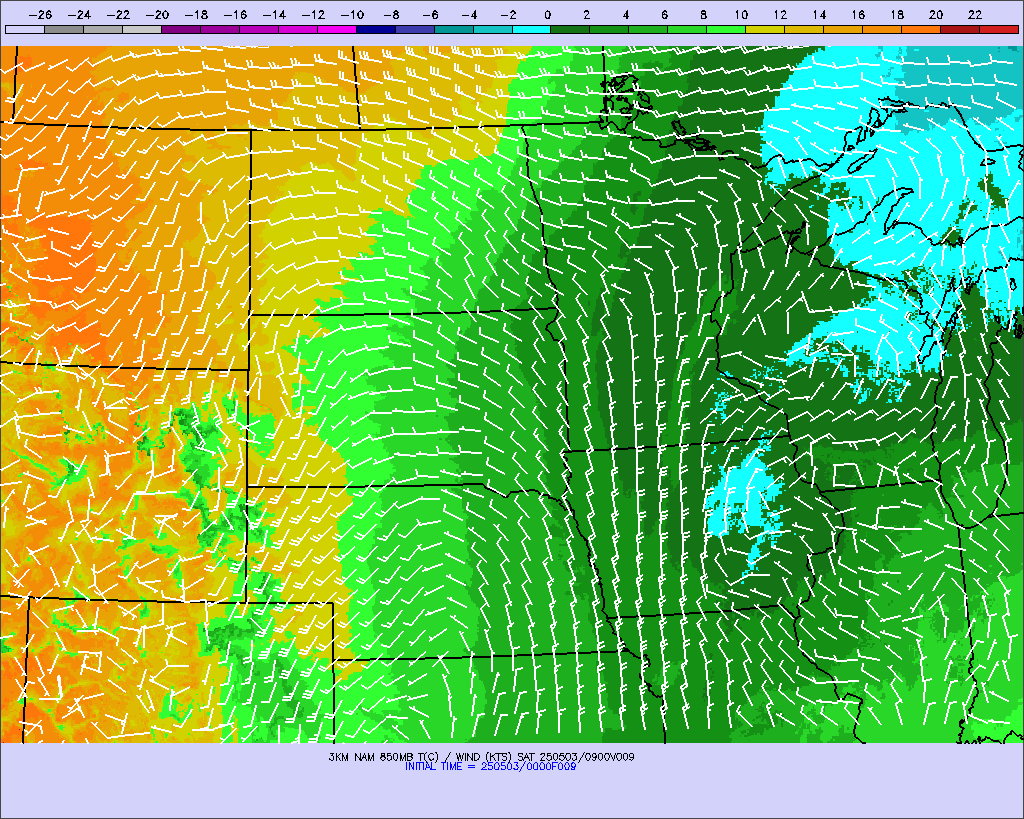This screenshot has height=819, width=1024.
Task: Click the purple swatch between -18 and -16
Action: [x=220, y=29]
